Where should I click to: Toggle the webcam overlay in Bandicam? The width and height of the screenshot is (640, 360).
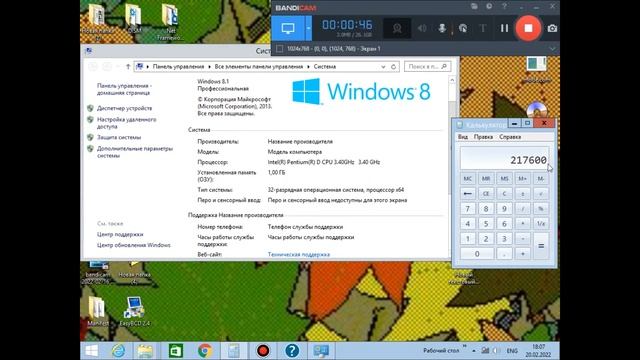(397, 28)
